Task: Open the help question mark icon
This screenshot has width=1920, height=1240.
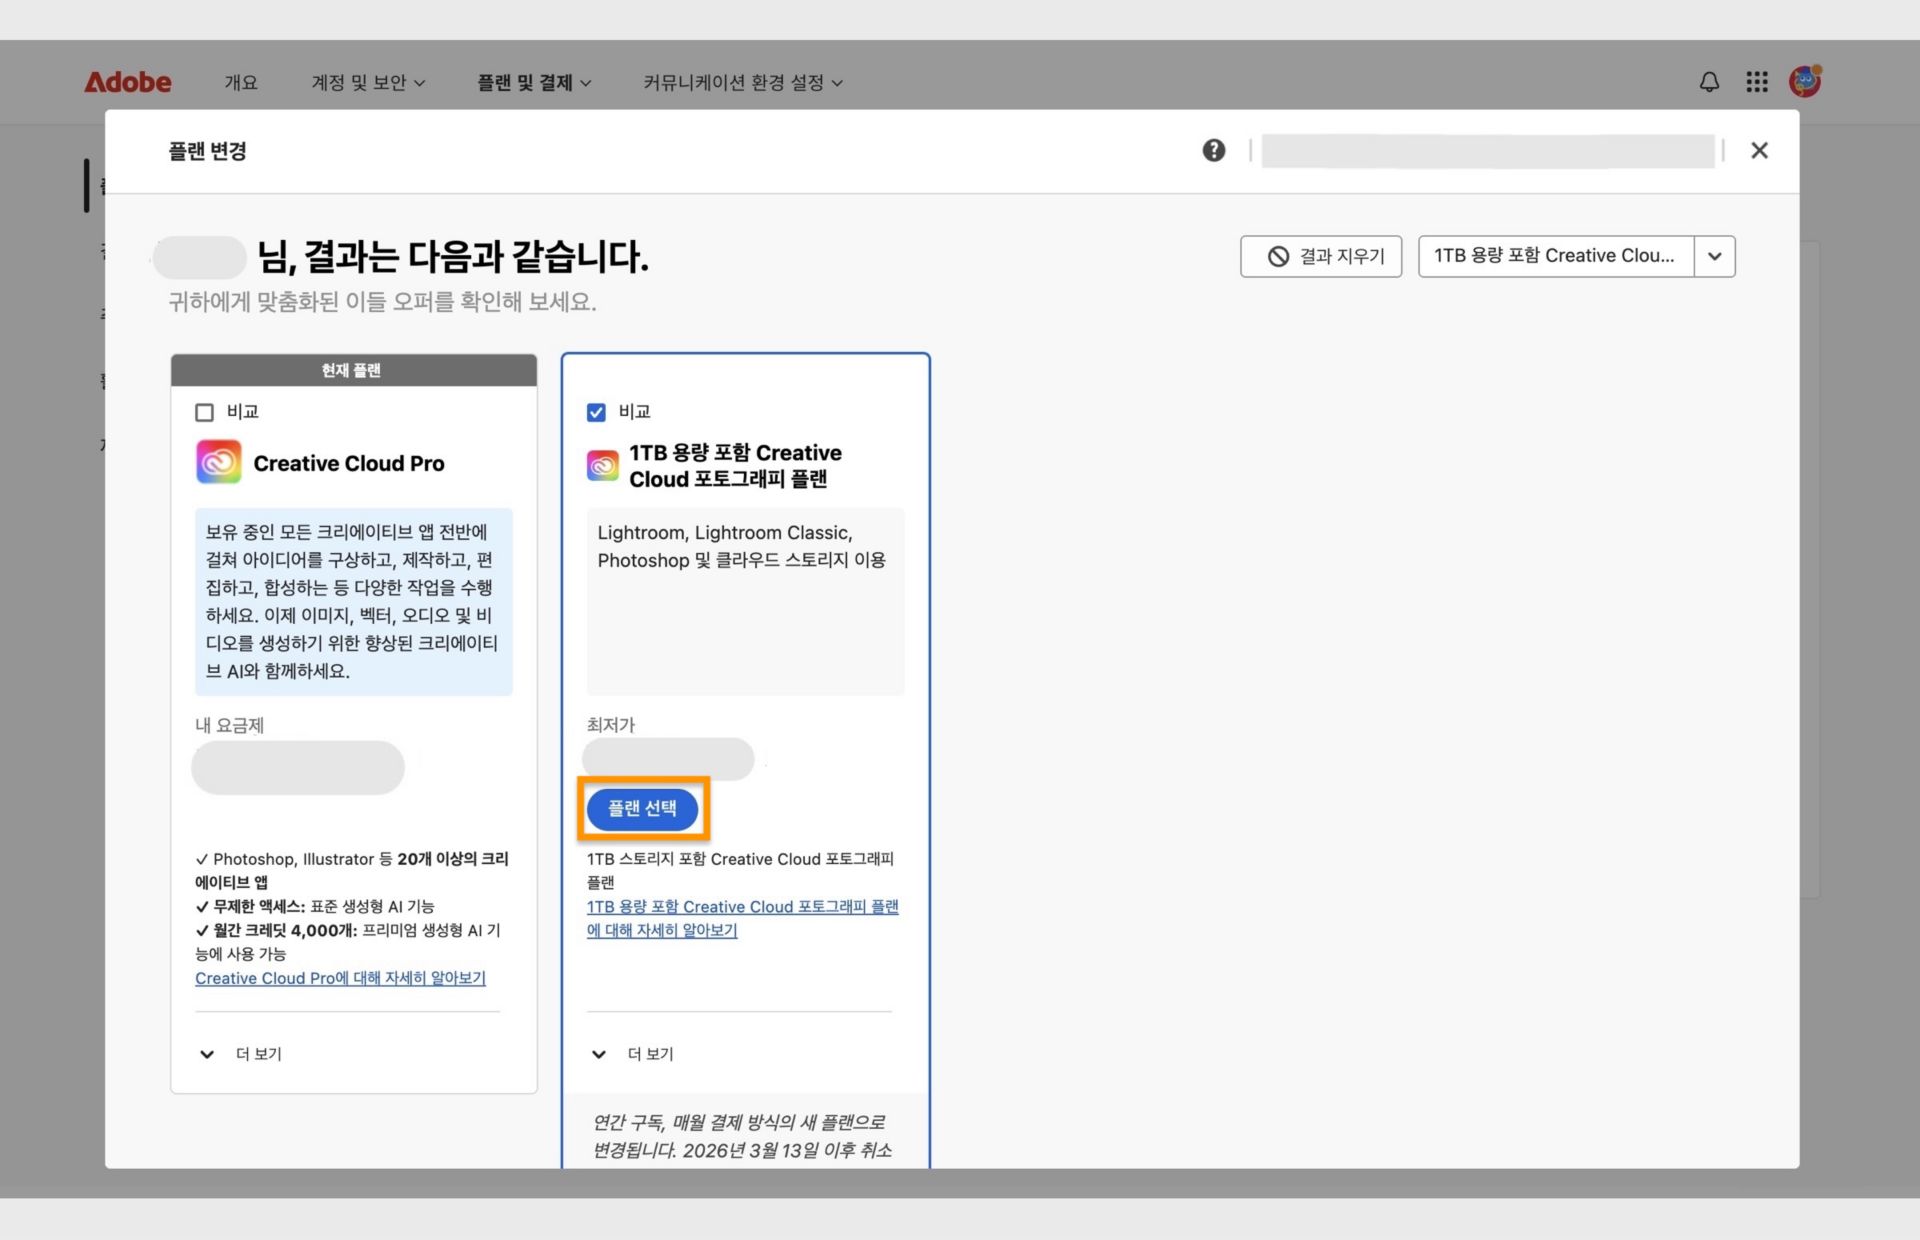Action: 1213,150
